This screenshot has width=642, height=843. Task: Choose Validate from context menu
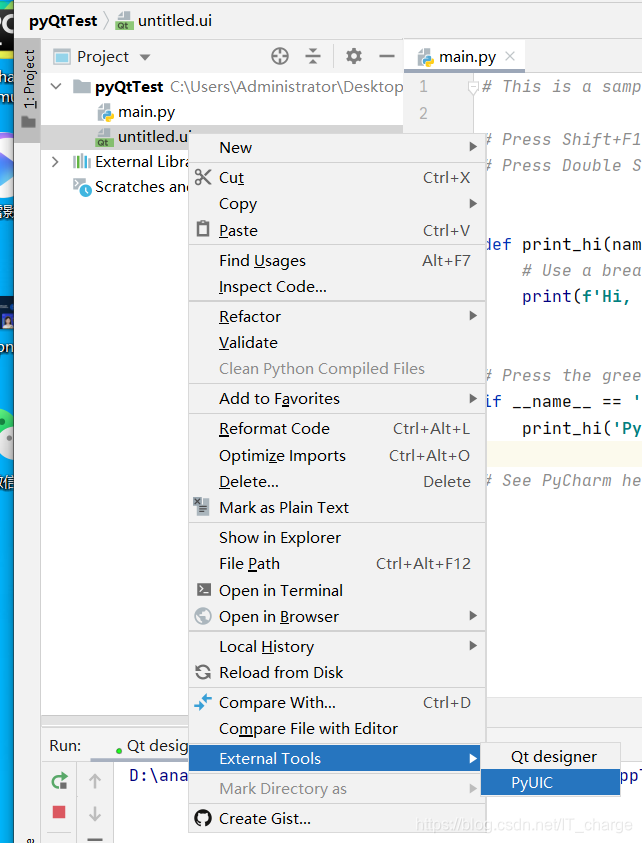pos(337,342)
